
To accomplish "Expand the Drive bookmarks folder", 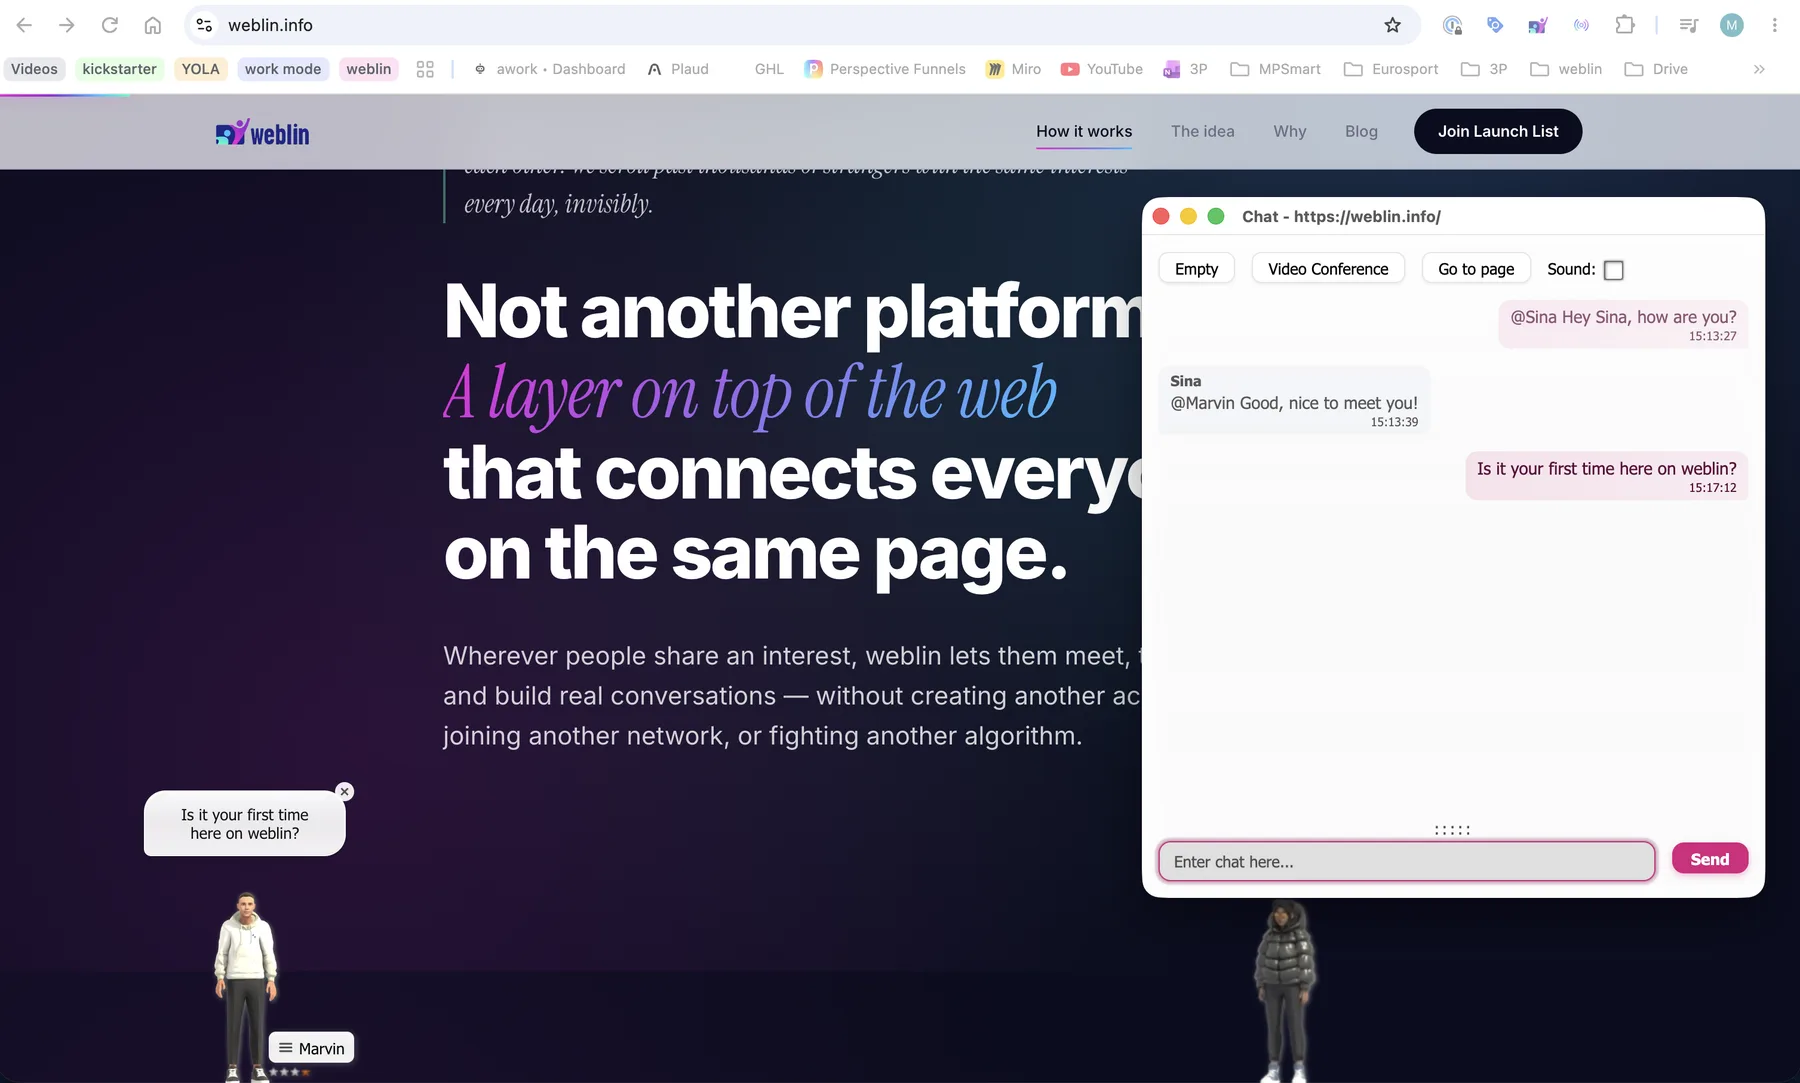I will click(1656, 69).
